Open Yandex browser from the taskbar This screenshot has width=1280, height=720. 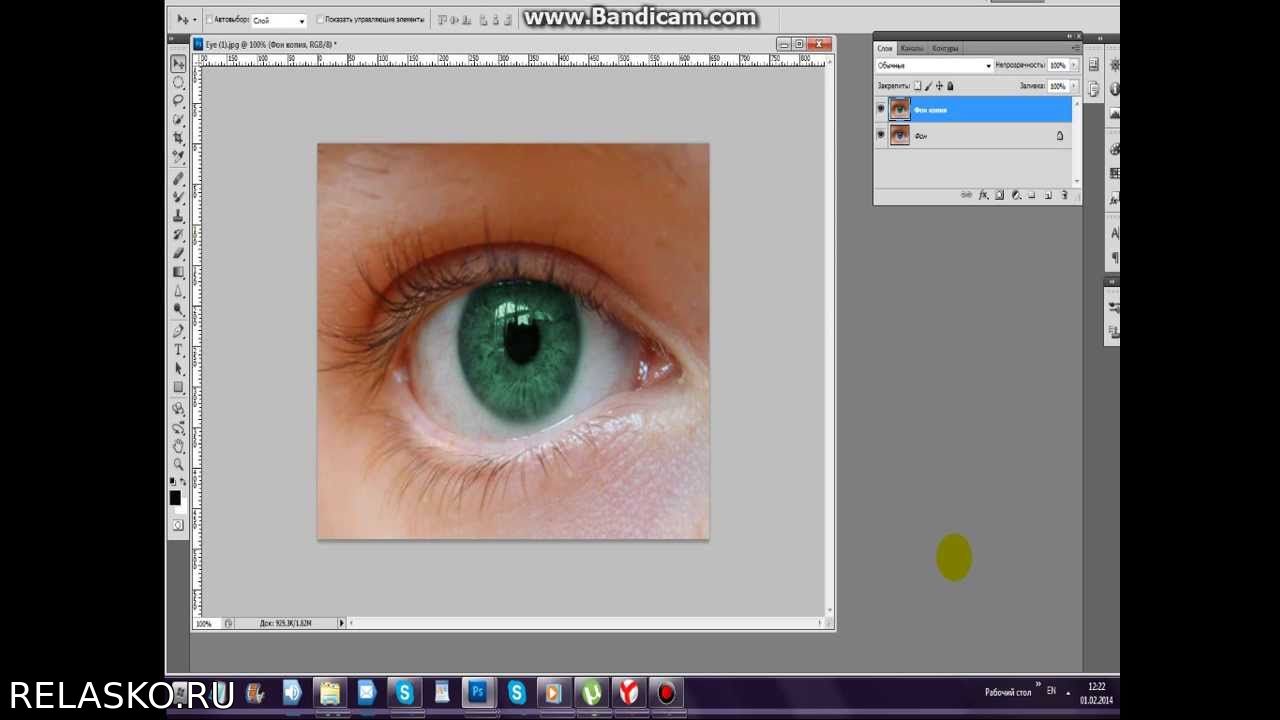629,692
